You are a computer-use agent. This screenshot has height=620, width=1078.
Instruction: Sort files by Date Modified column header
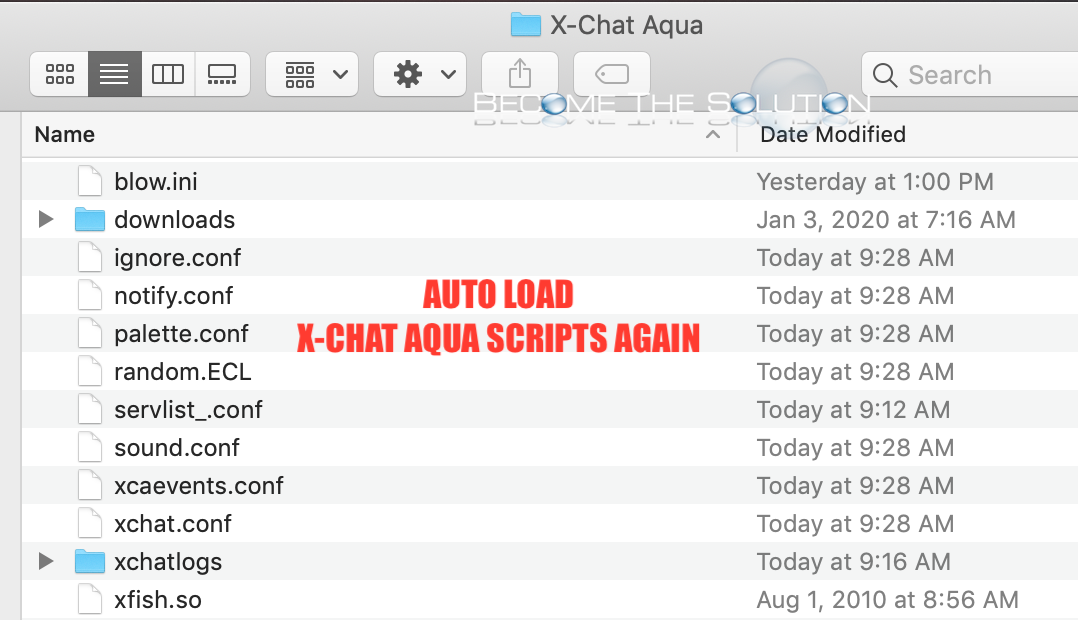tap(833, 134)
